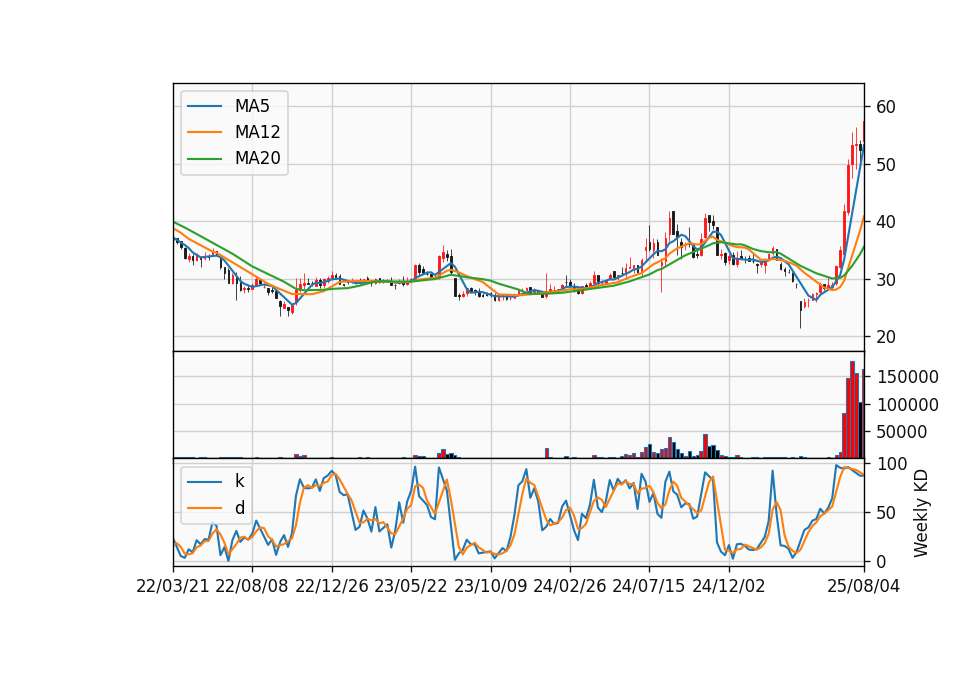Click the k legend label
This screenshot has width=960, height=690.
pos(239,481)
